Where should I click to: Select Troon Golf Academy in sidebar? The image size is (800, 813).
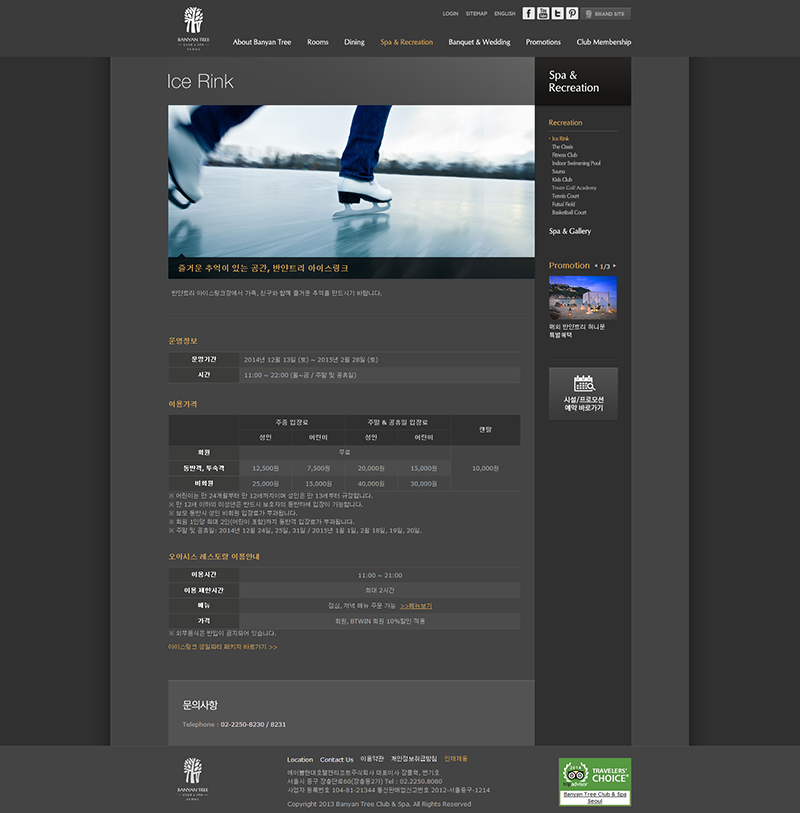(574, 188)
